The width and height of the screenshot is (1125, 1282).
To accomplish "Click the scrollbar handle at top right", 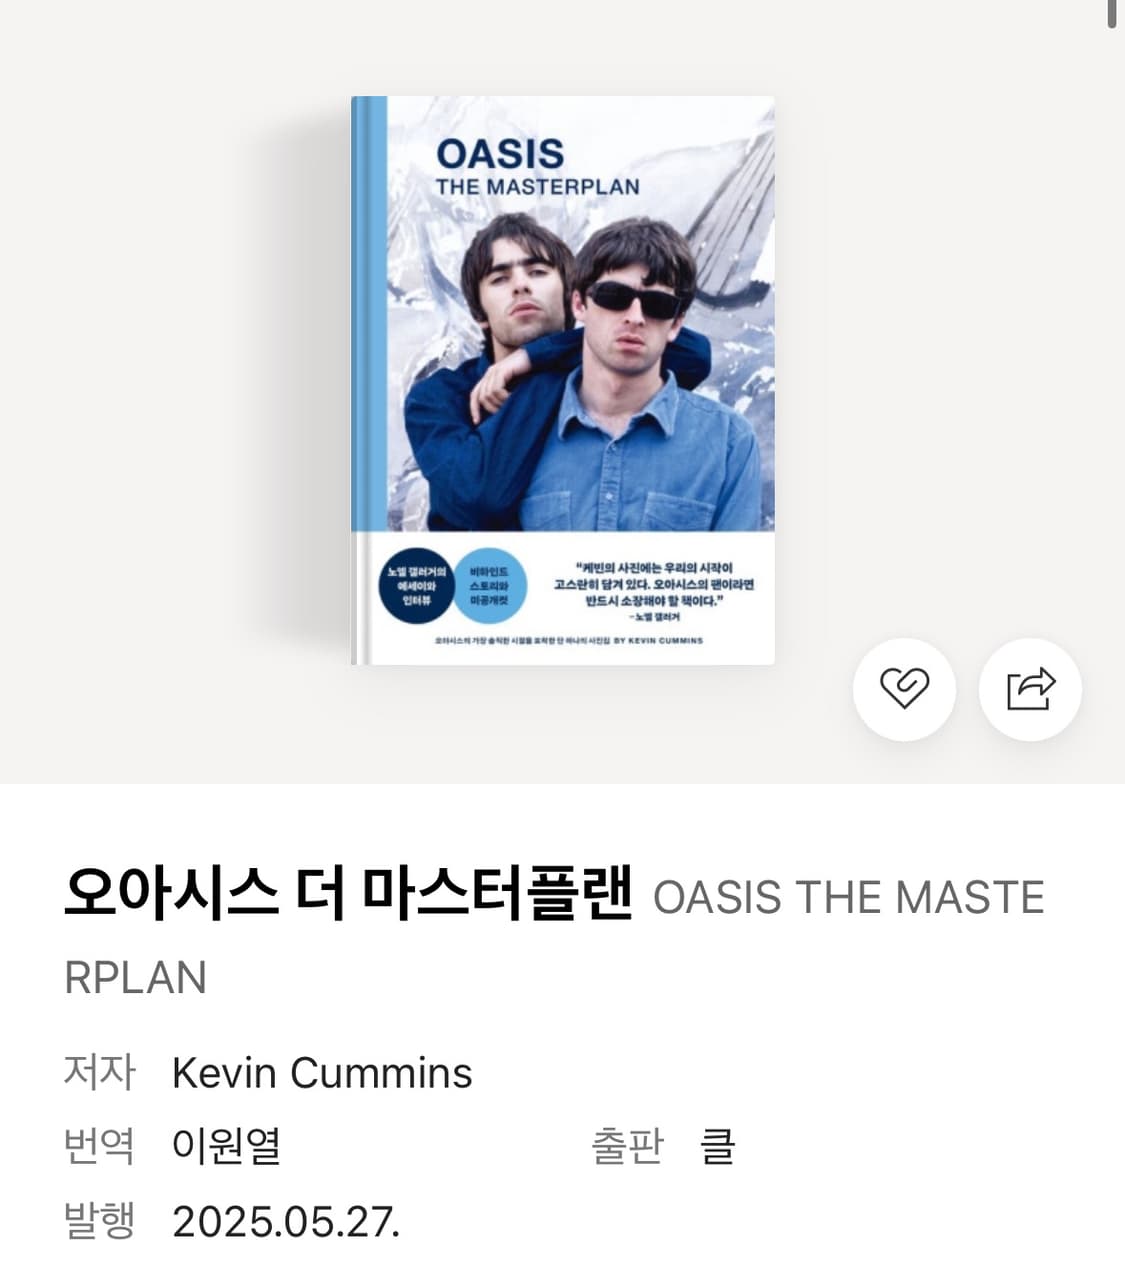I will pyautogui.click(x=1112, y=13).
